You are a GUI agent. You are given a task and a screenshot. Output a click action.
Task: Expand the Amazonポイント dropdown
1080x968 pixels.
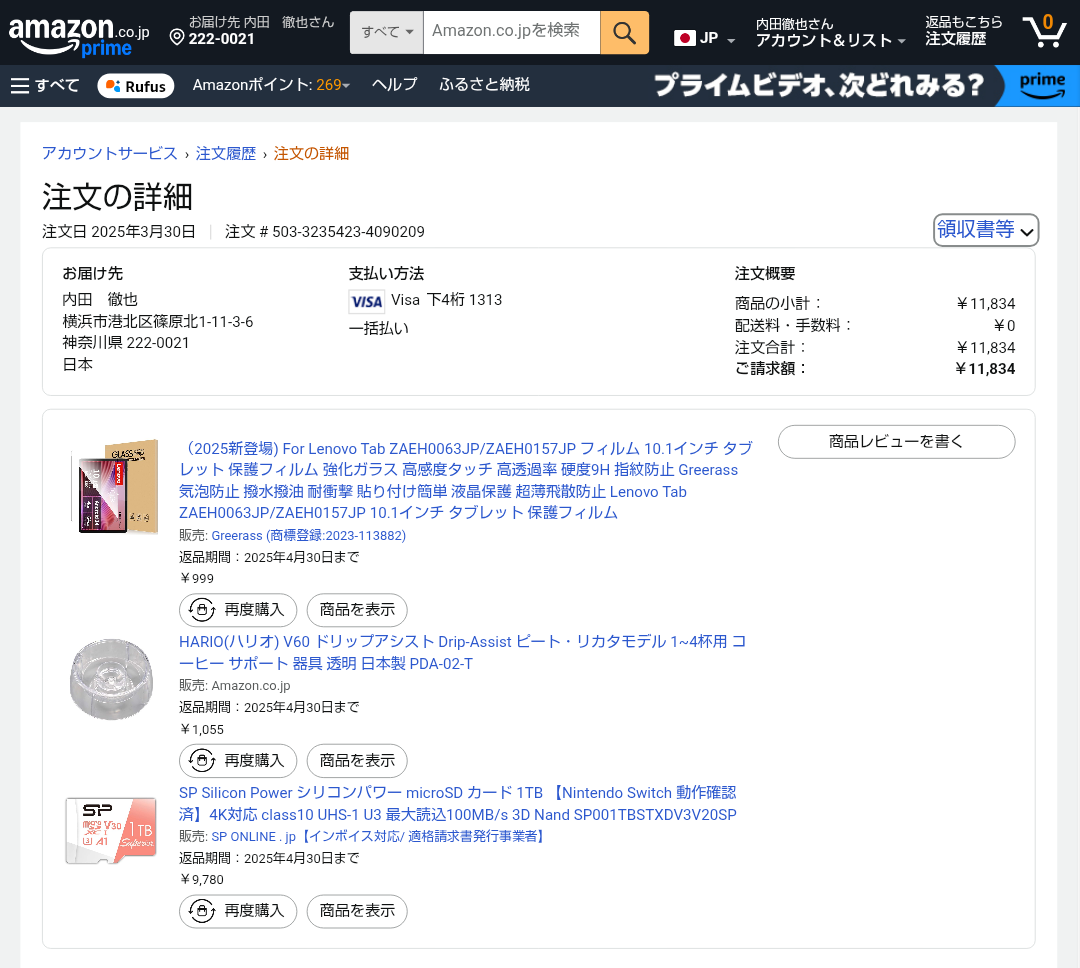tap(271, 86)
